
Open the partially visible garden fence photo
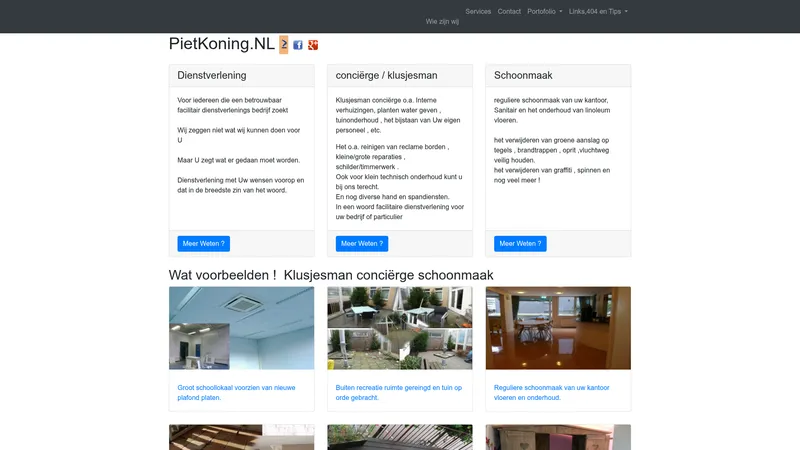(399, 437)
